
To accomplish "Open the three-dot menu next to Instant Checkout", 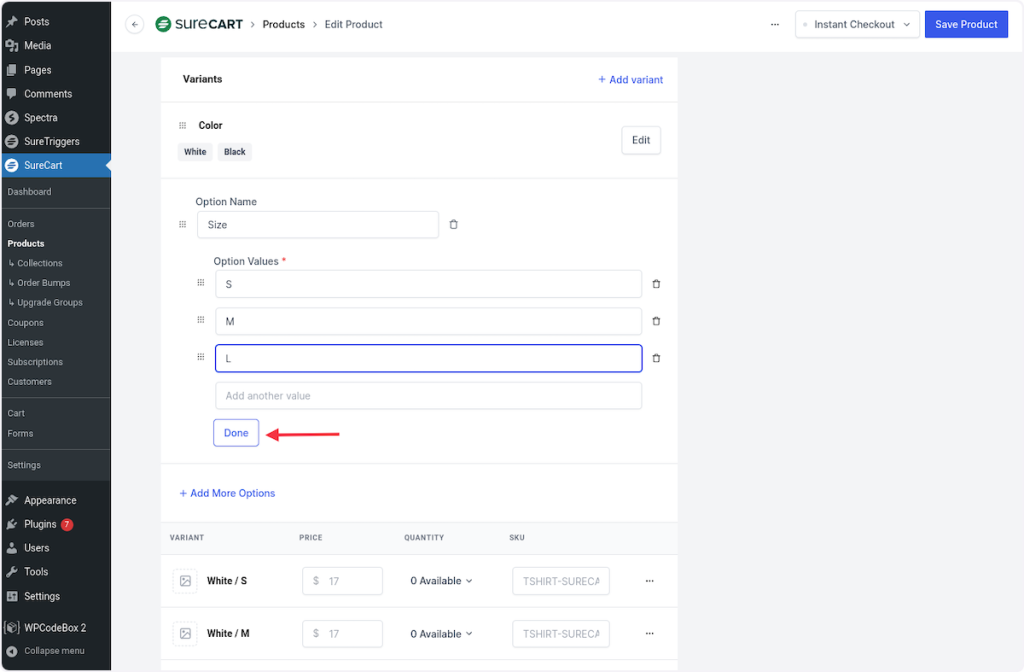I will [775, 25].
